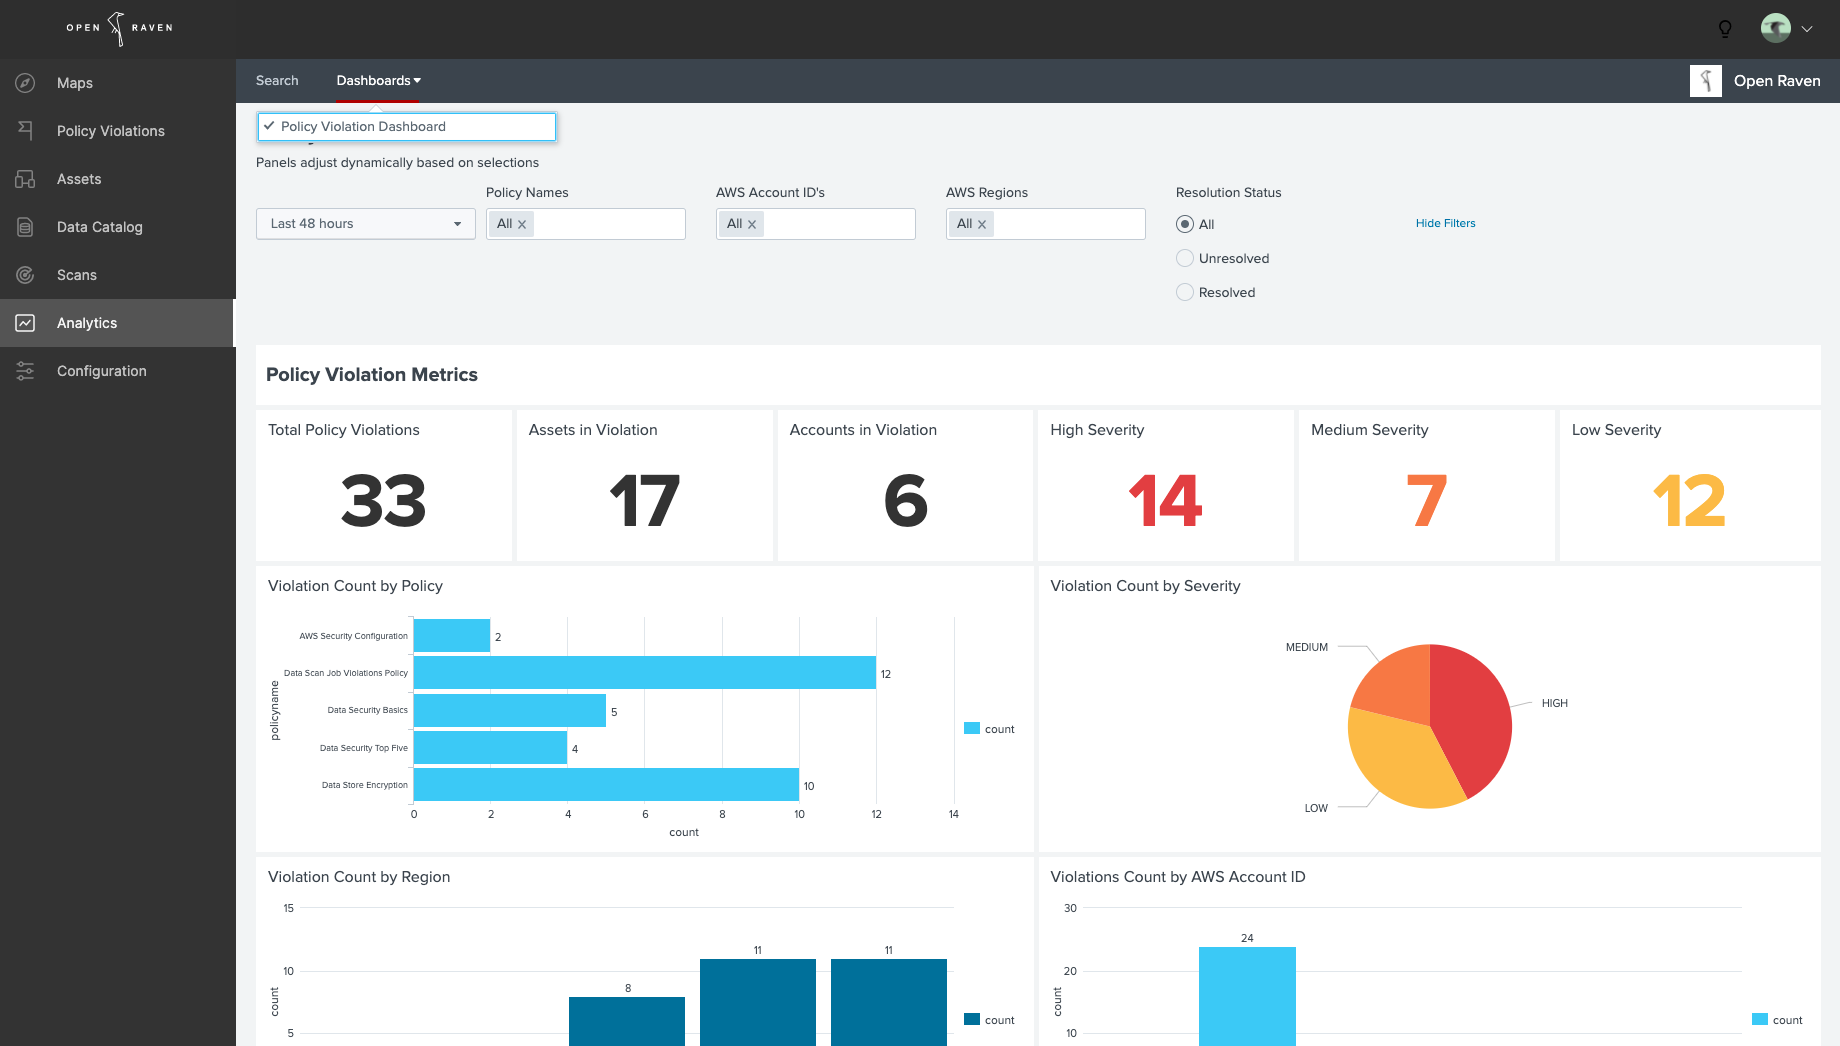Screen dimensions: 1840x1046
Task: Click the Hide Filters link
Action: pyautogui.click(x=1445, y=223)
